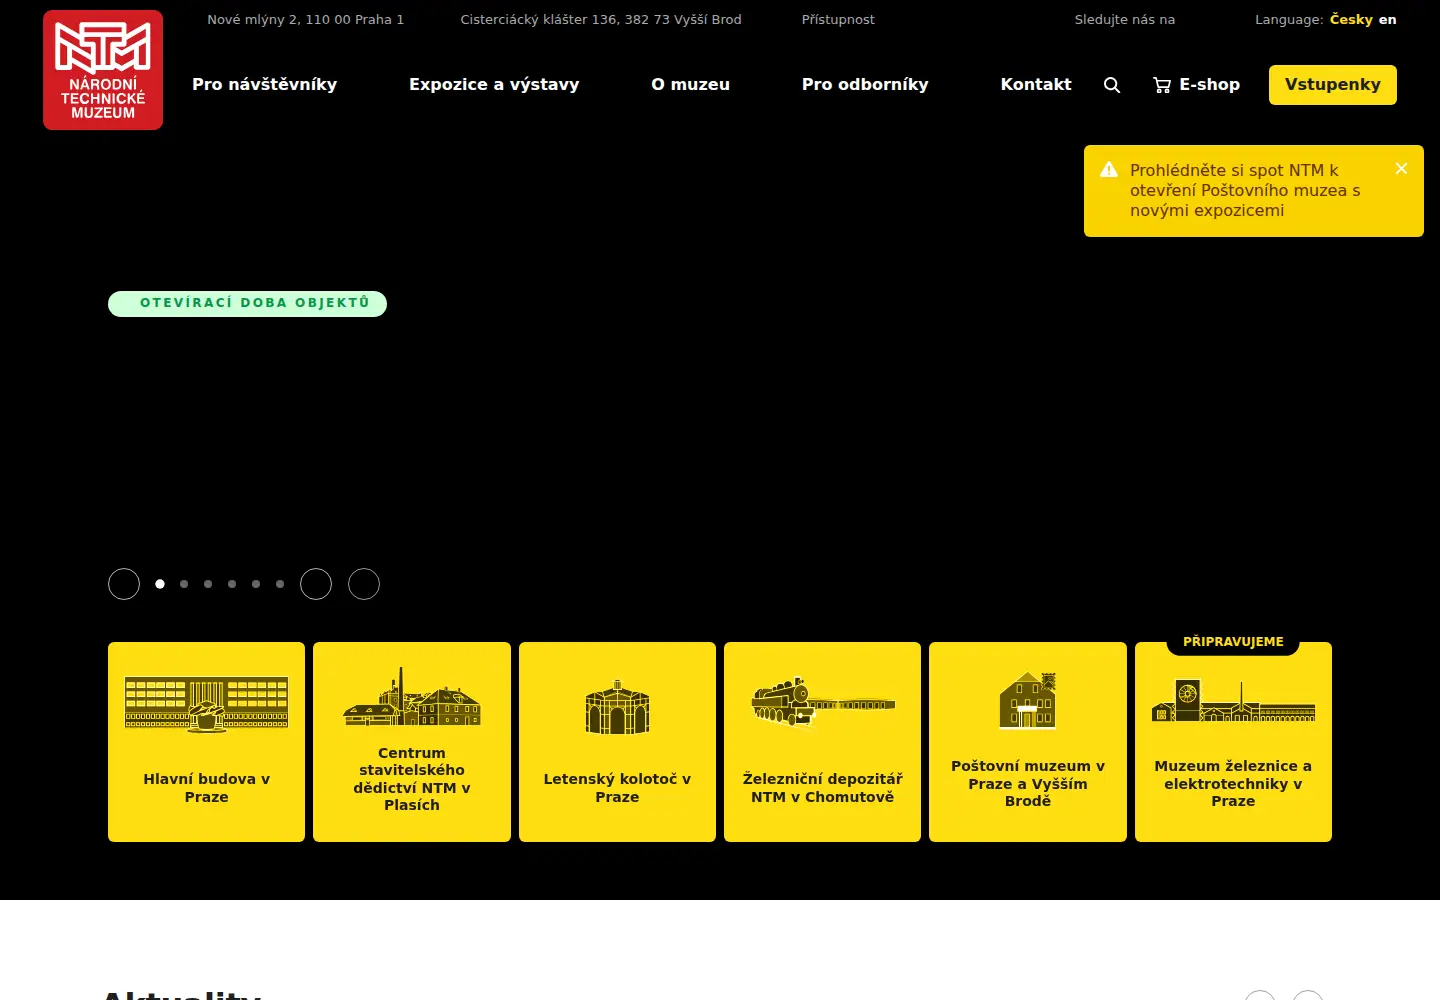Open the Expozice a výstavy menu
This screenshot has height=1000, width=1440.
494,85
